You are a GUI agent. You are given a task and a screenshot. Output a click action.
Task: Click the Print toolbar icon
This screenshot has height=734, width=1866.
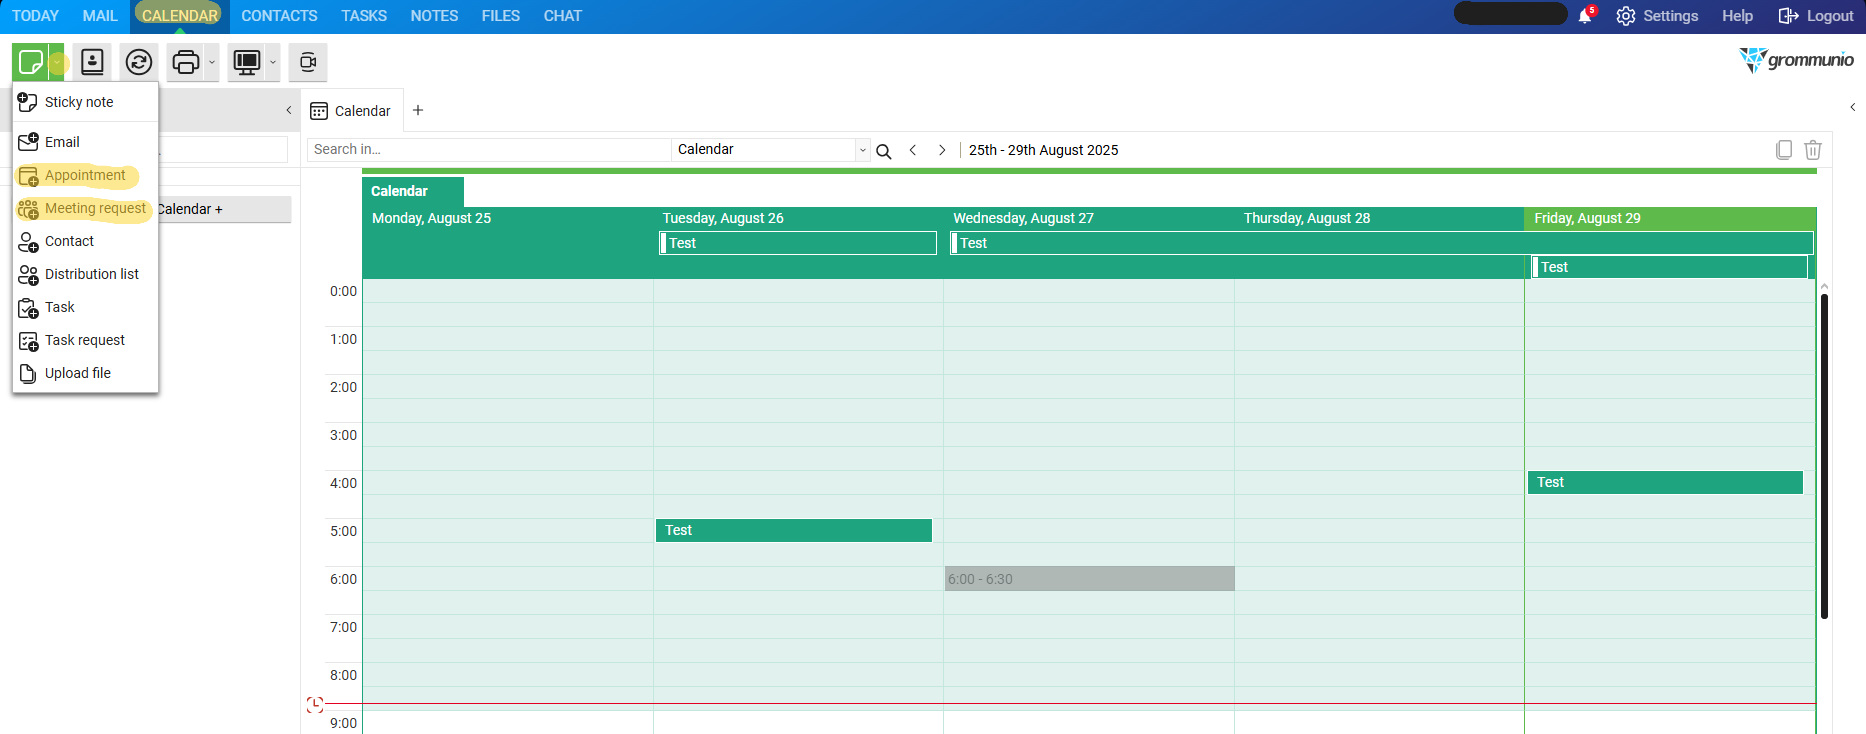coord(185,62)
